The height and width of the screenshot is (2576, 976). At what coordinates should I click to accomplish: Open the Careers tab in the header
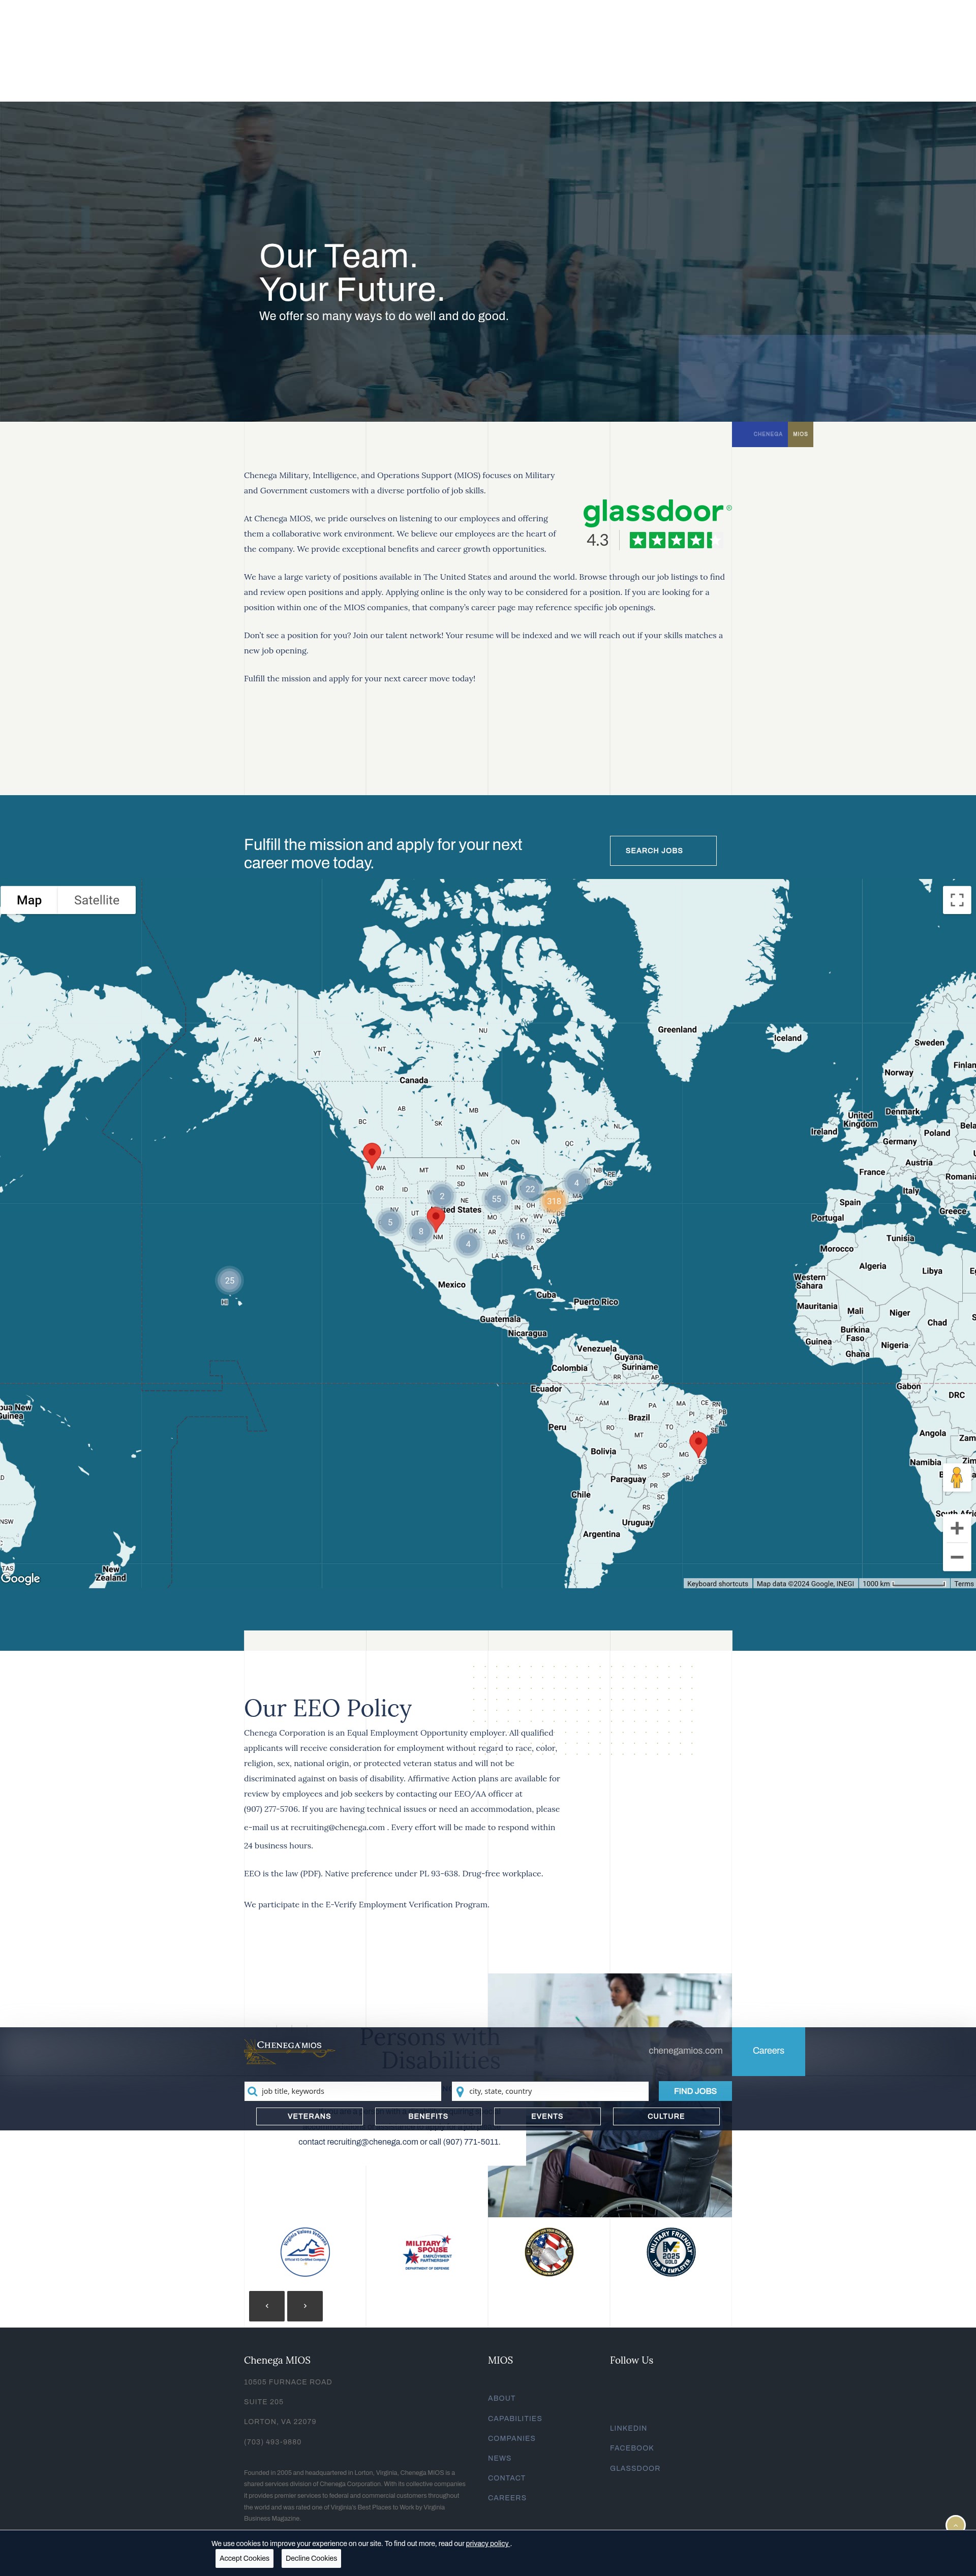pyautogui.click(x=768, y=2051)
